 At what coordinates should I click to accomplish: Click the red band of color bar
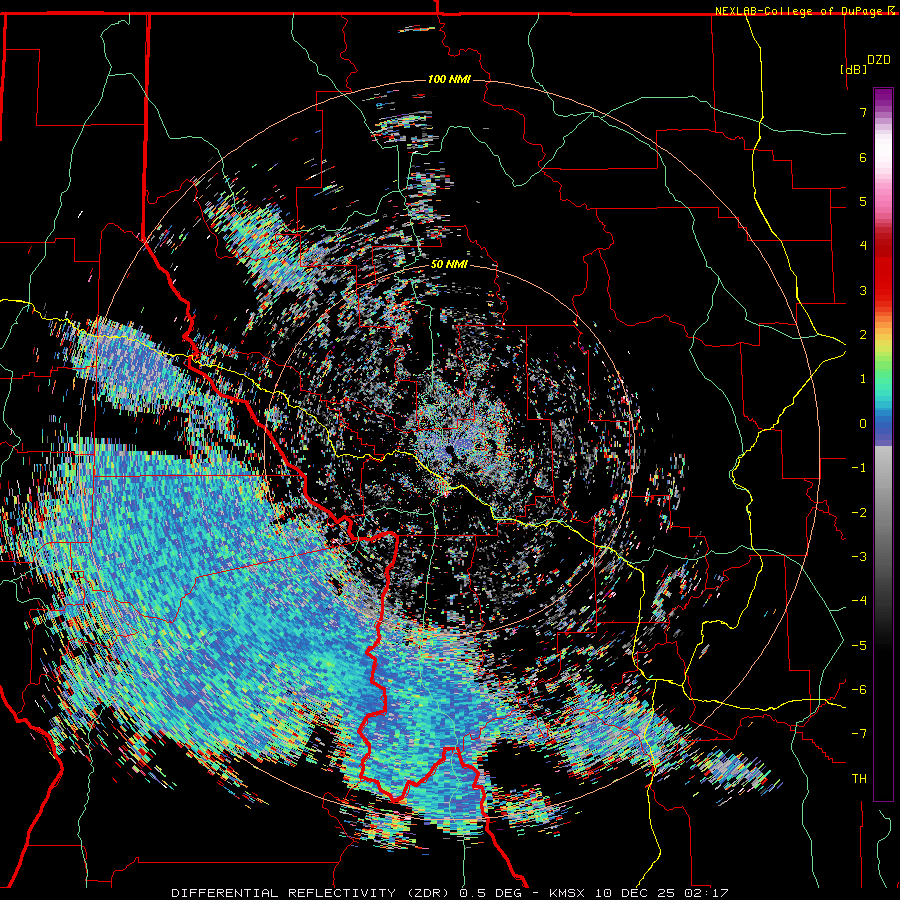(x=883, y=270)
